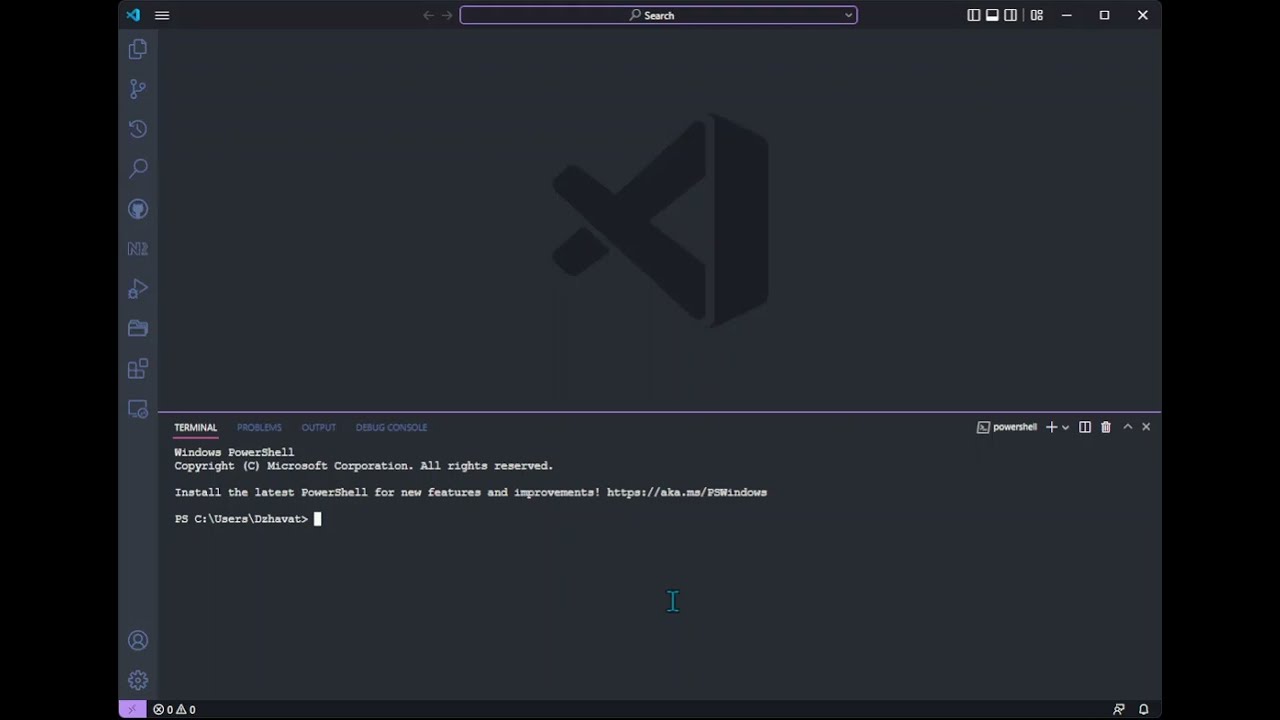1280x720 pixels.
Task: Kill terminal with trash icon
Action: 1106,427
